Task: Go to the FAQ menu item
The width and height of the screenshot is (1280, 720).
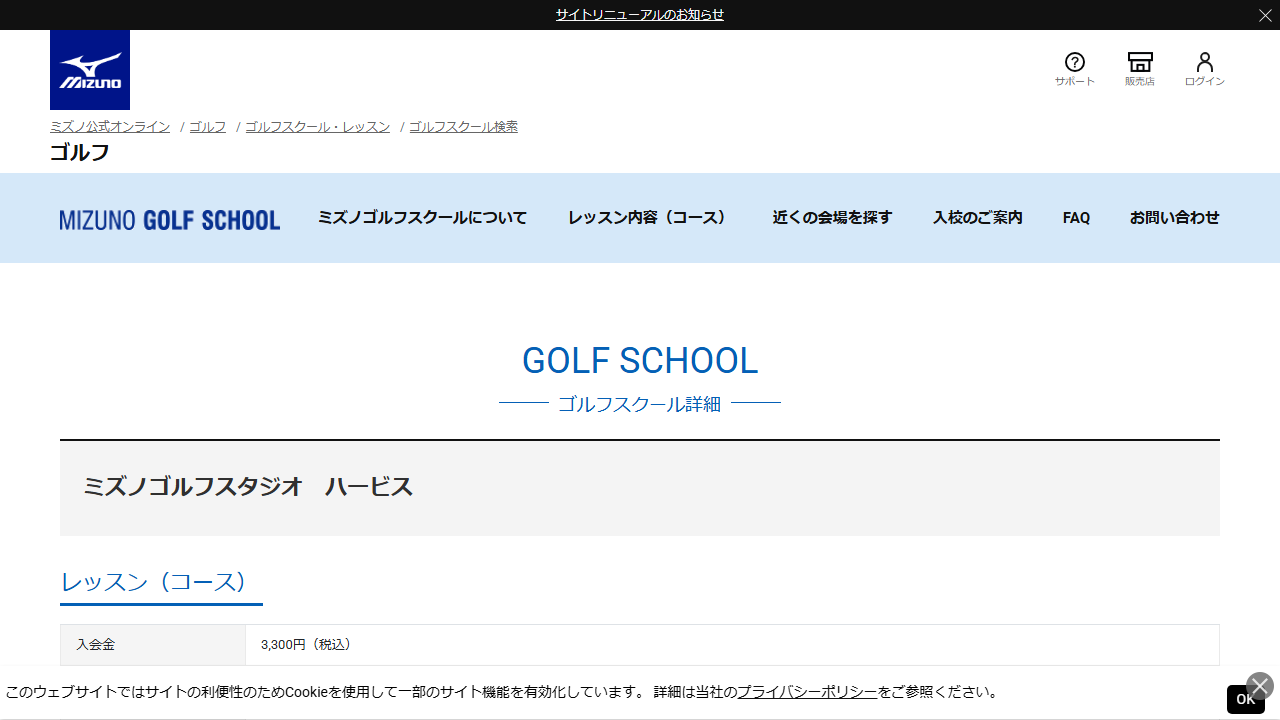Action: pyautogui.click(x=1077, y=218)
